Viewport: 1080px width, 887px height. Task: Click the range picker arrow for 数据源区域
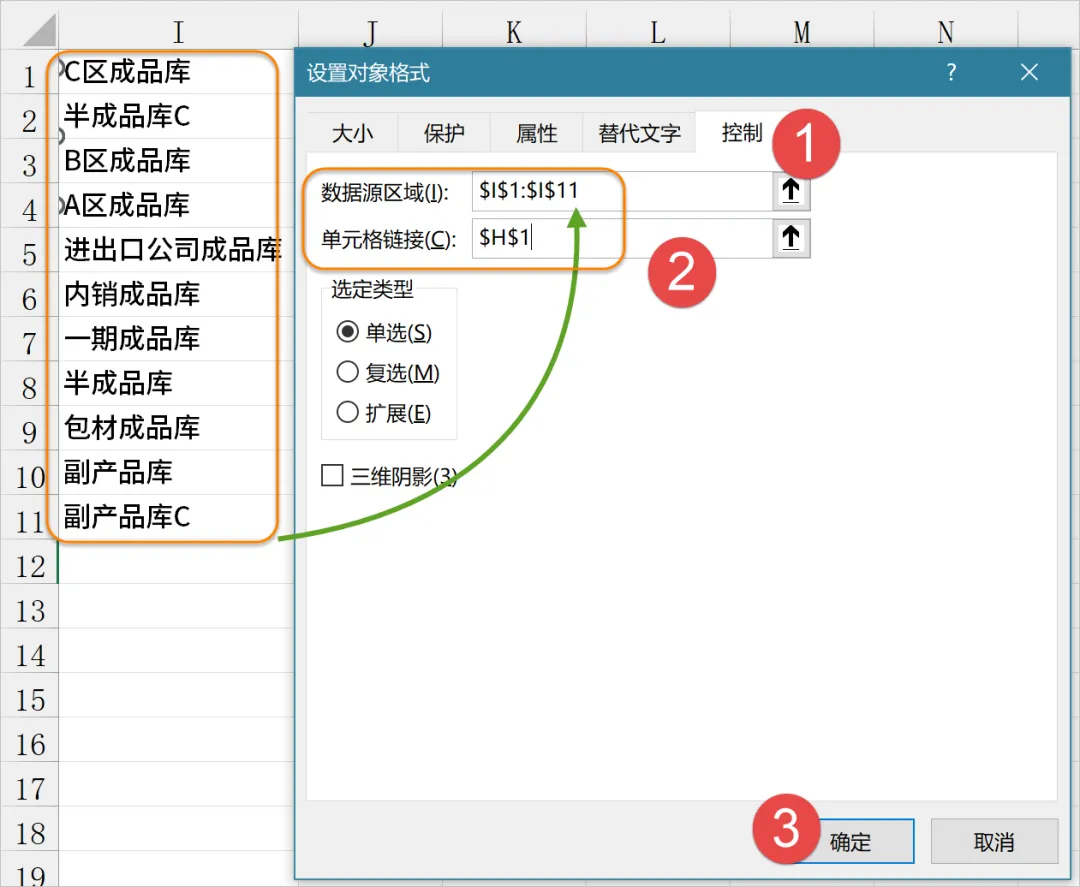coord(791,191)
